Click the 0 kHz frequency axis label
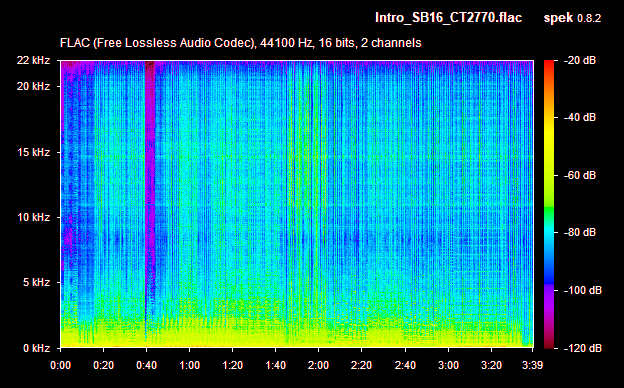This screenshot has height=388, width=624. click(x=36, y=348)
